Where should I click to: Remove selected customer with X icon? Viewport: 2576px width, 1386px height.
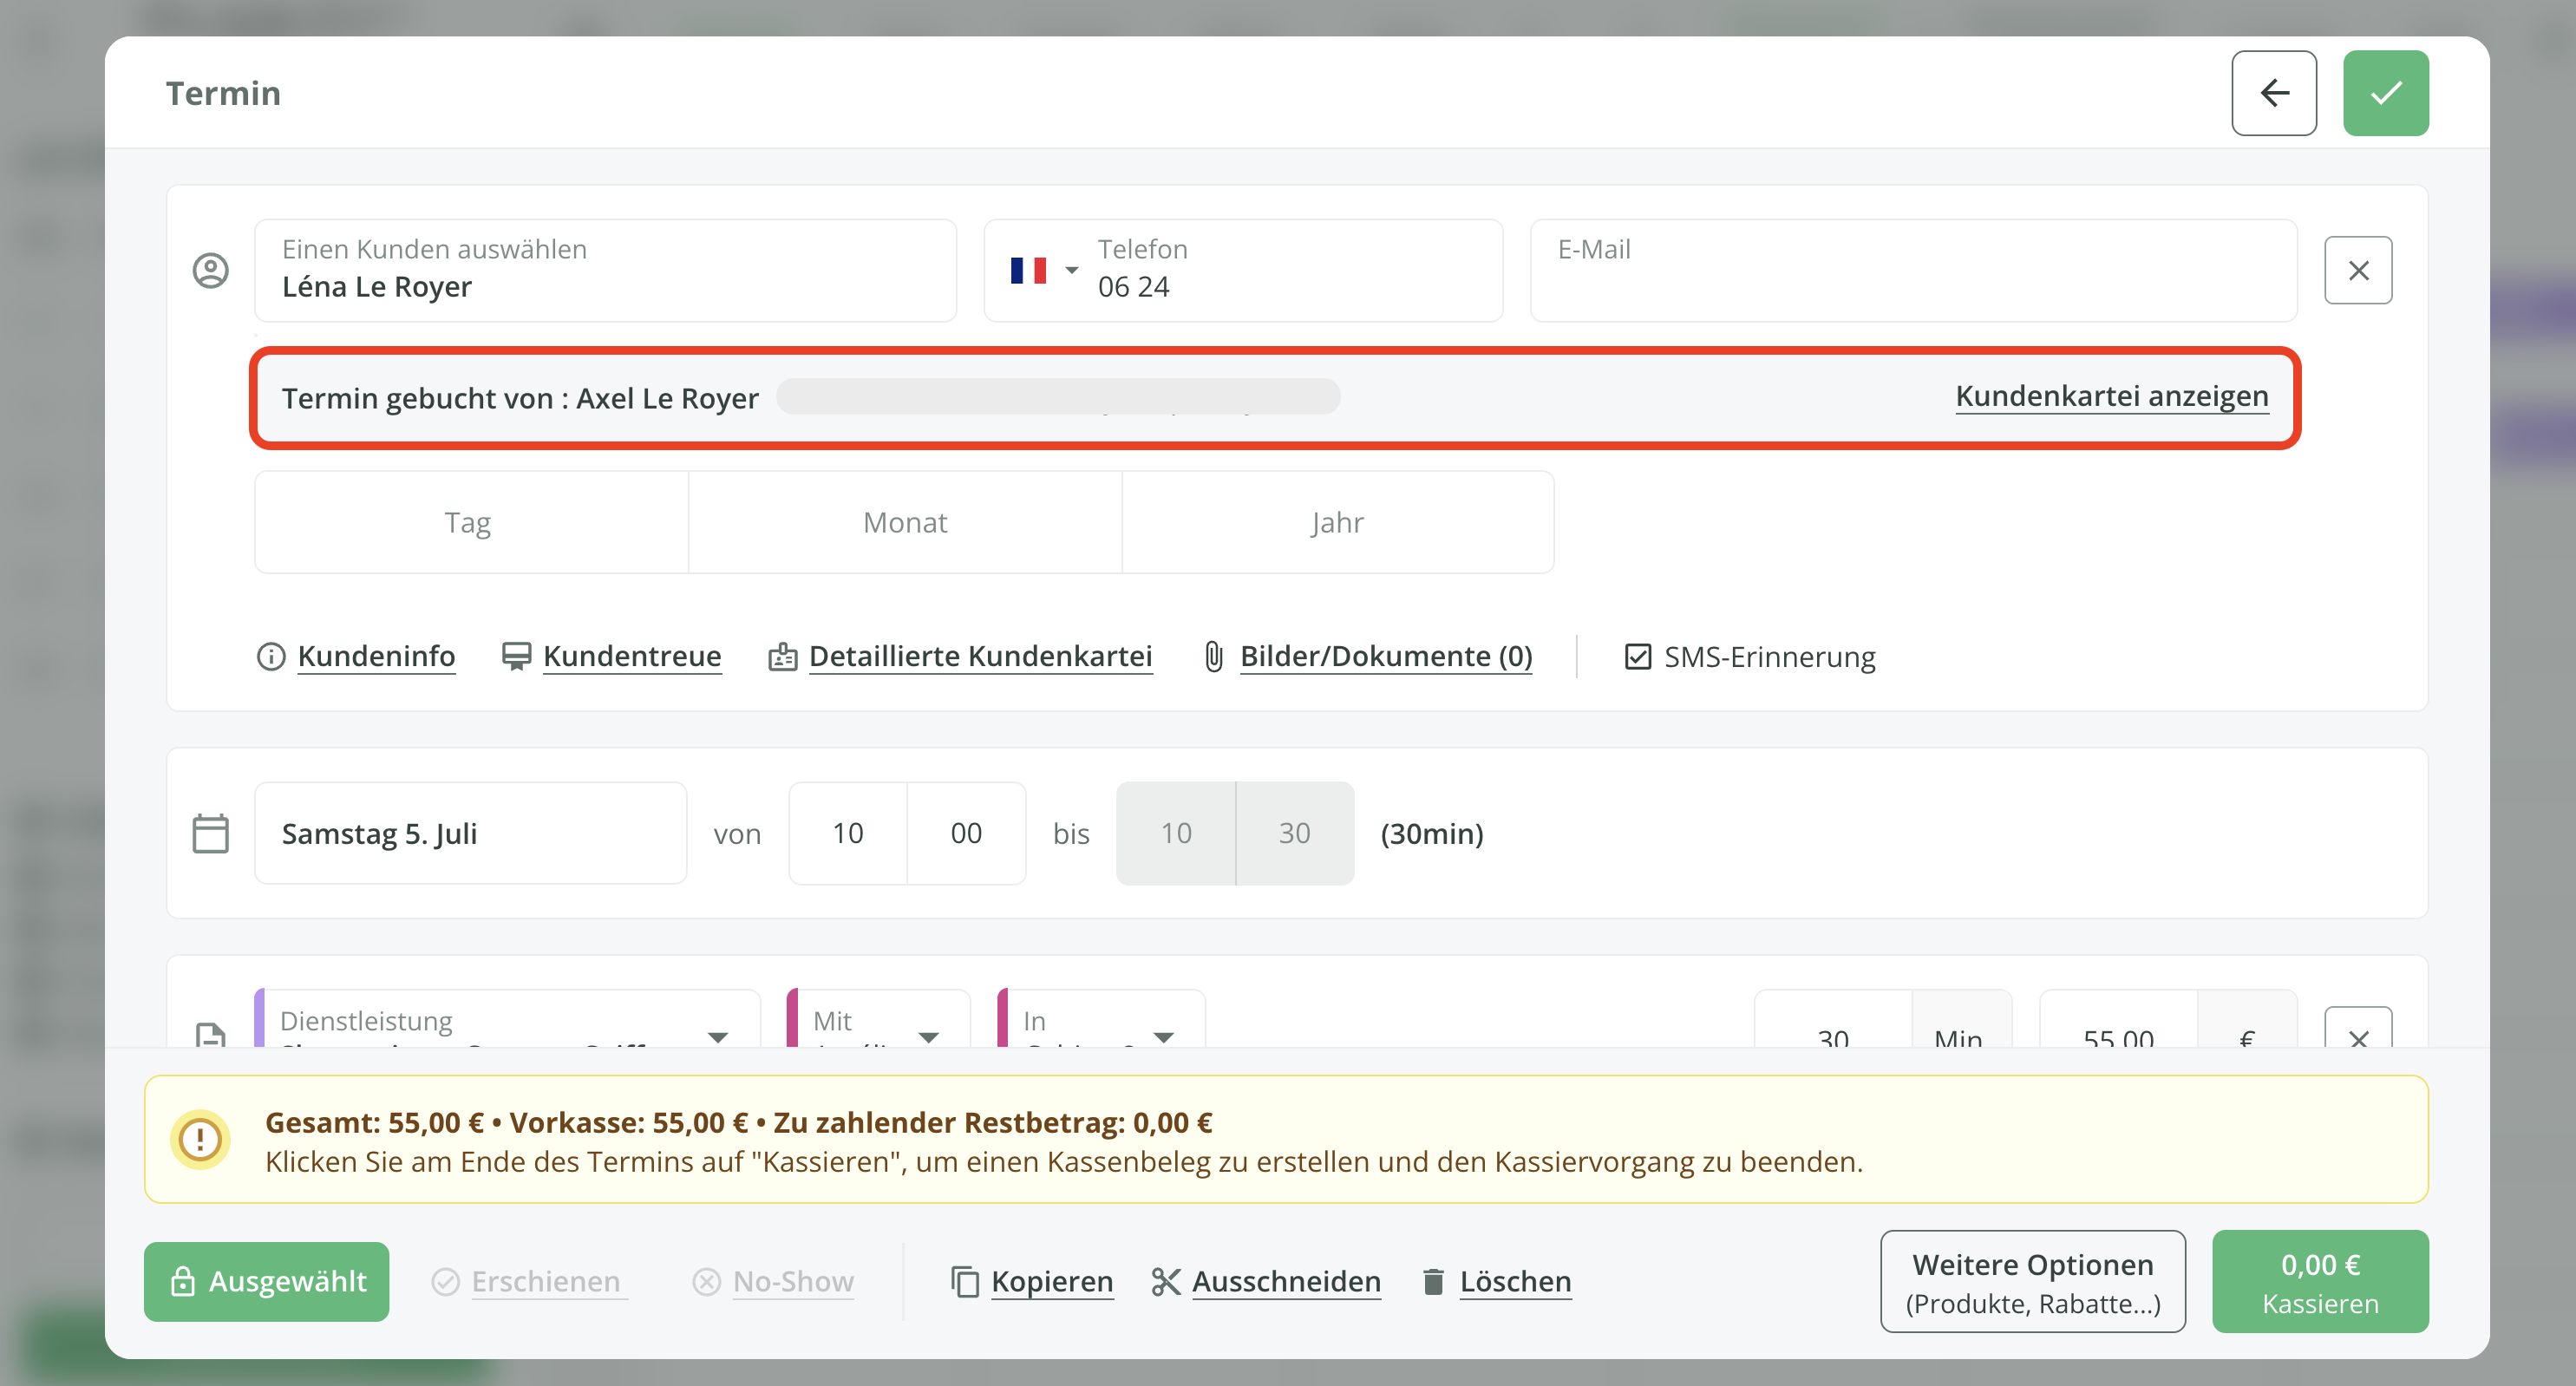(x=2357, y=270)
